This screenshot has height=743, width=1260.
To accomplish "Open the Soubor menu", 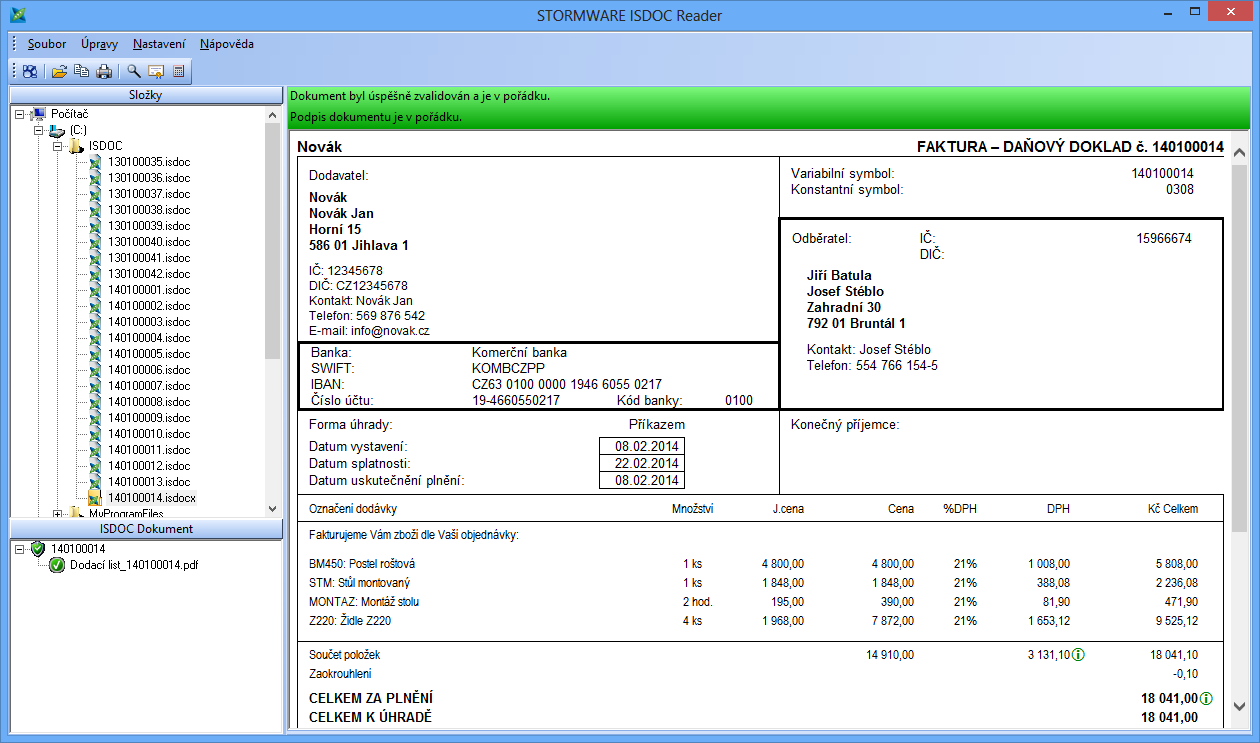I will (x=47, y=44).
